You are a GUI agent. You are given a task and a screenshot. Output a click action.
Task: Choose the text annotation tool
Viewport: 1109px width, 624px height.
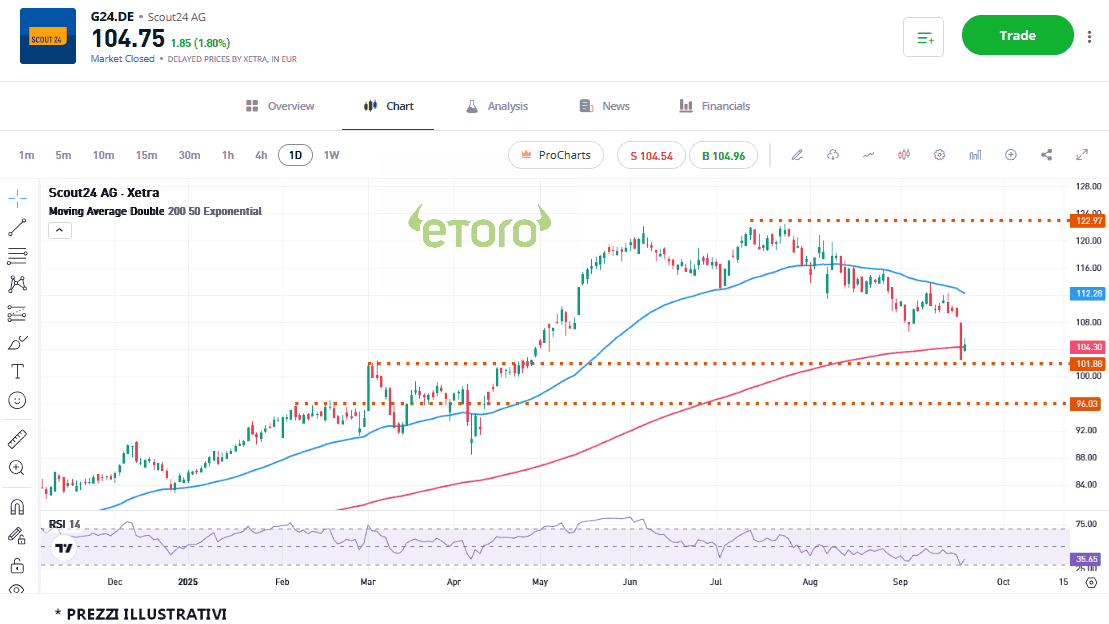[17, 371]
